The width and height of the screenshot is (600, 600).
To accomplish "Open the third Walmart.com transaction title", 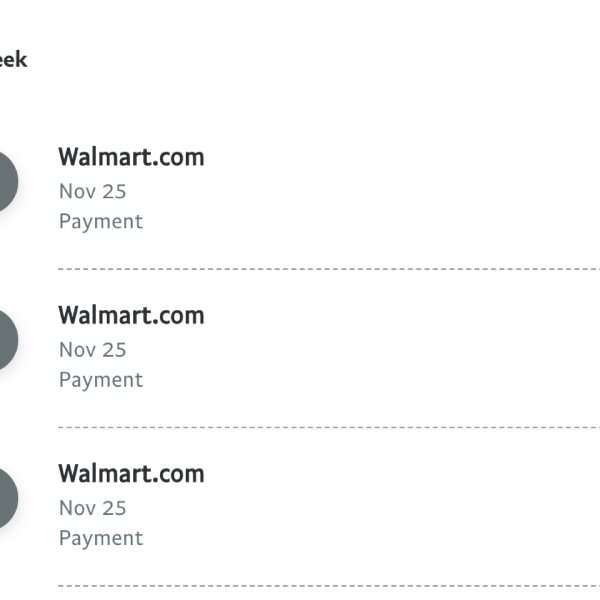I will click(x=131, y=474).
